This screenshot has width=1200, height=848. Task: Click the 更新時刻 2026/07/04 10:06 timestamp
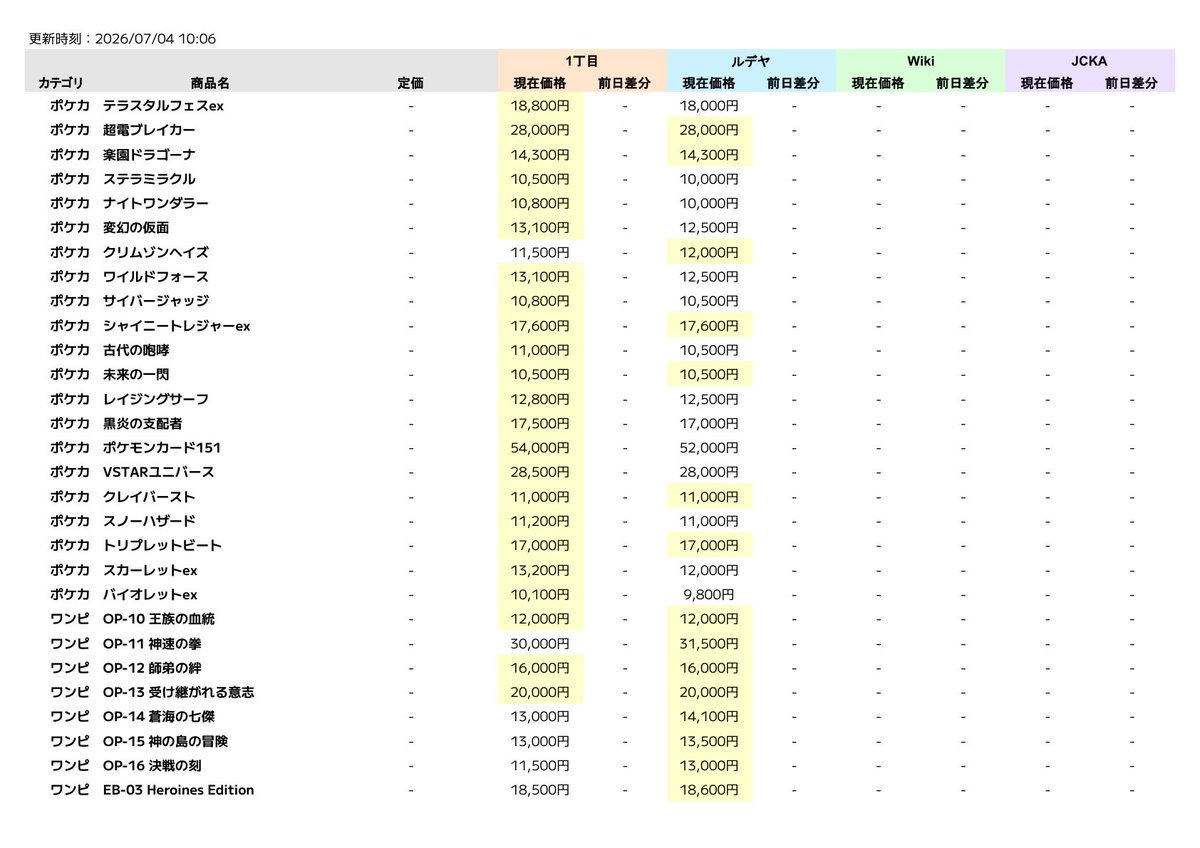[x=122, y=39]
